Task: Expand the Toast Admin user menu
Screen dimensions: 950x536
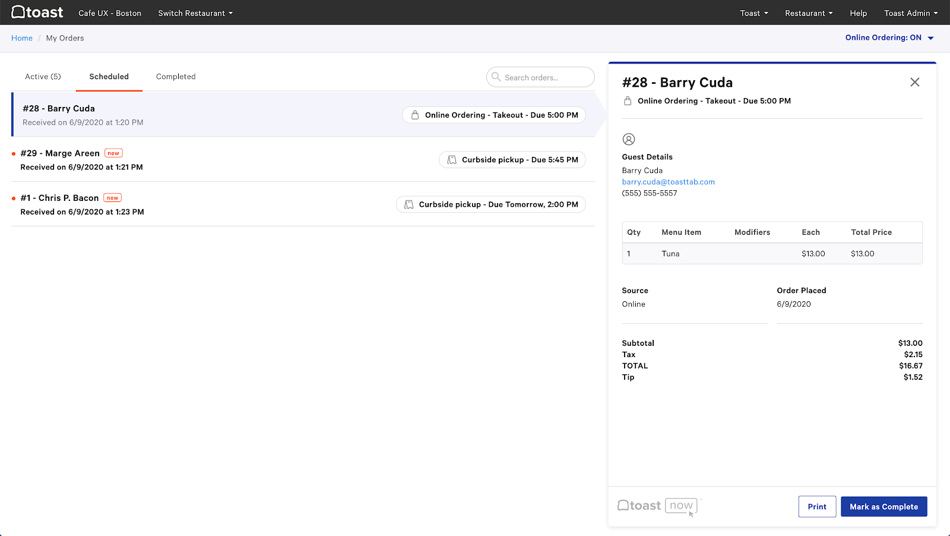Action: point(910,13)
